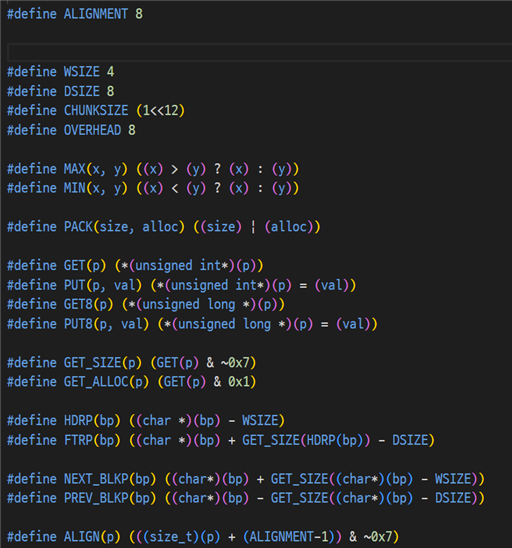
Task: Click the FTRP(bp) macro line
Action: pos(221,440)
